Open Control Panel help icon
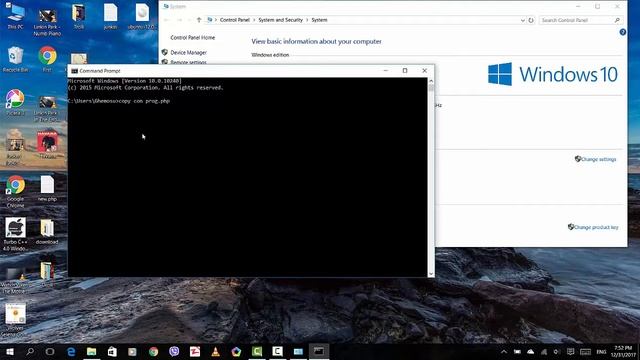 pyautogui.click(x=622, y=32)
